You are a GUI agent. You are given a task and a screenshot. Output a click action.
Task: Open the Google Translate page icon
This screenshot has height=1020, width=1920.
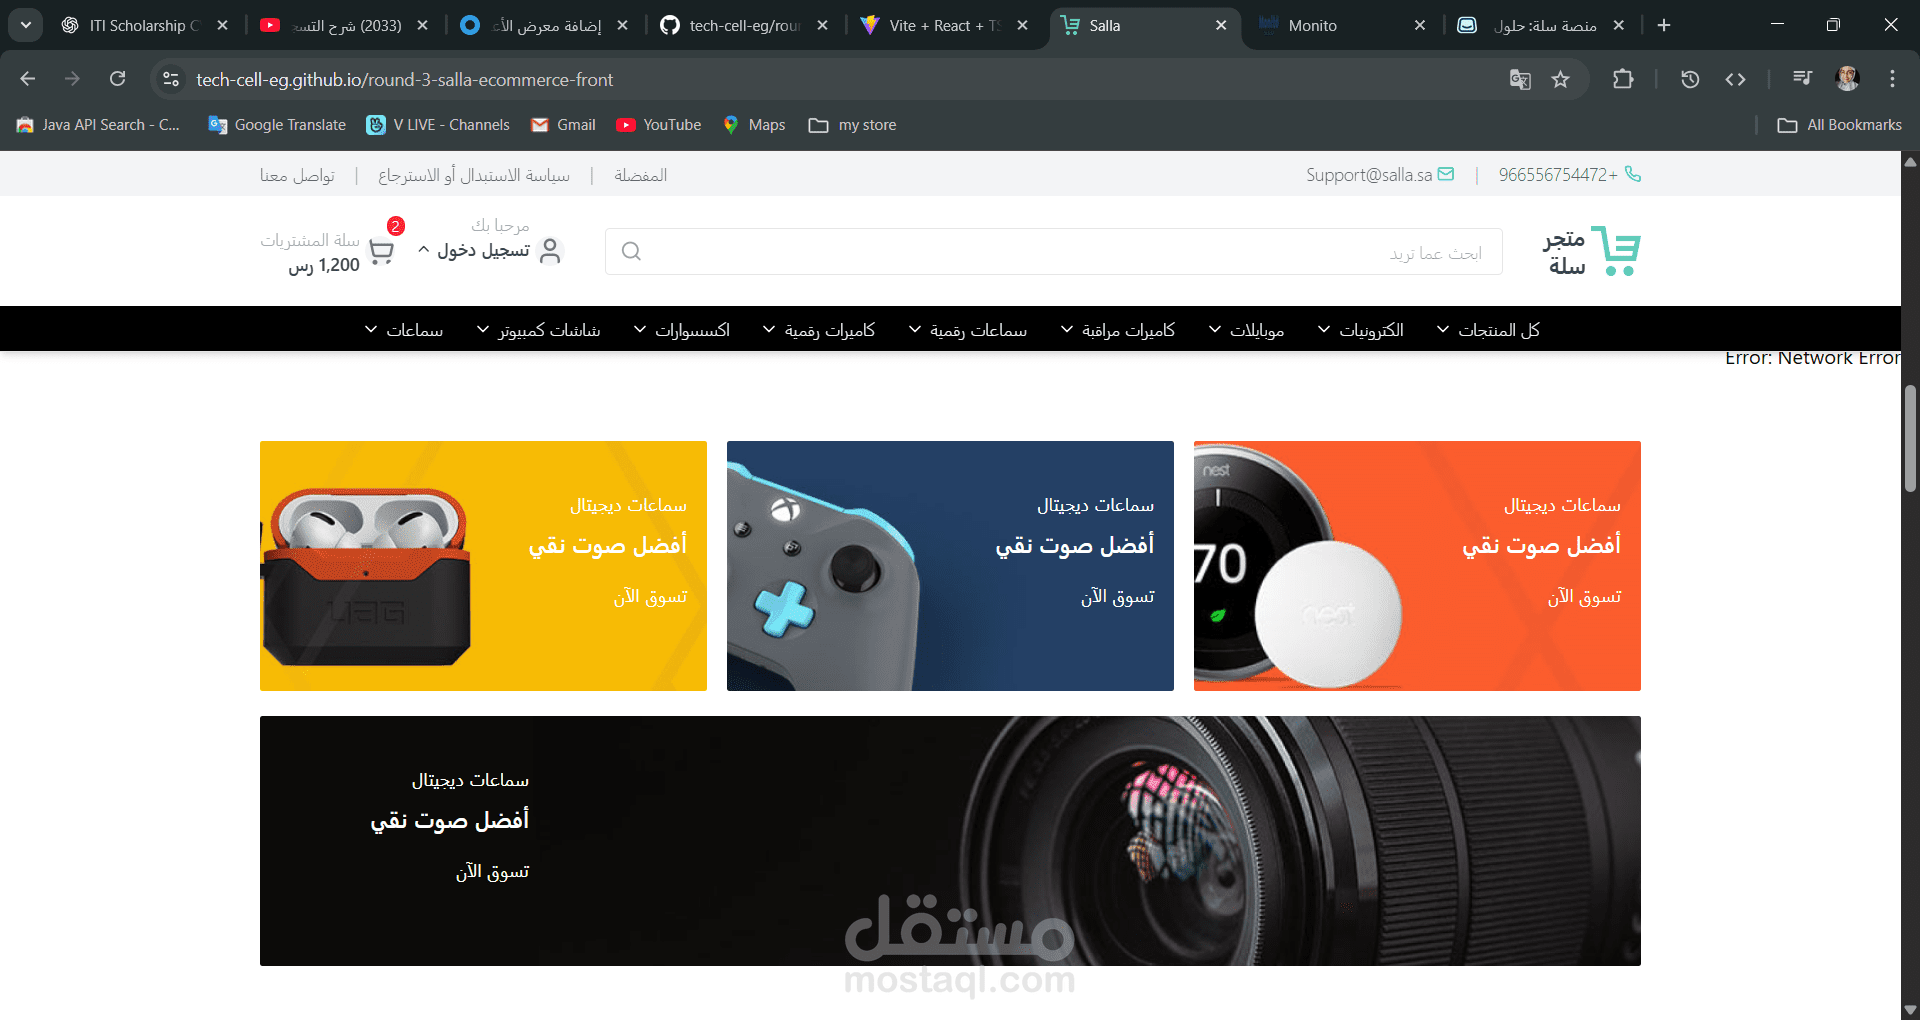point(1520,79)
